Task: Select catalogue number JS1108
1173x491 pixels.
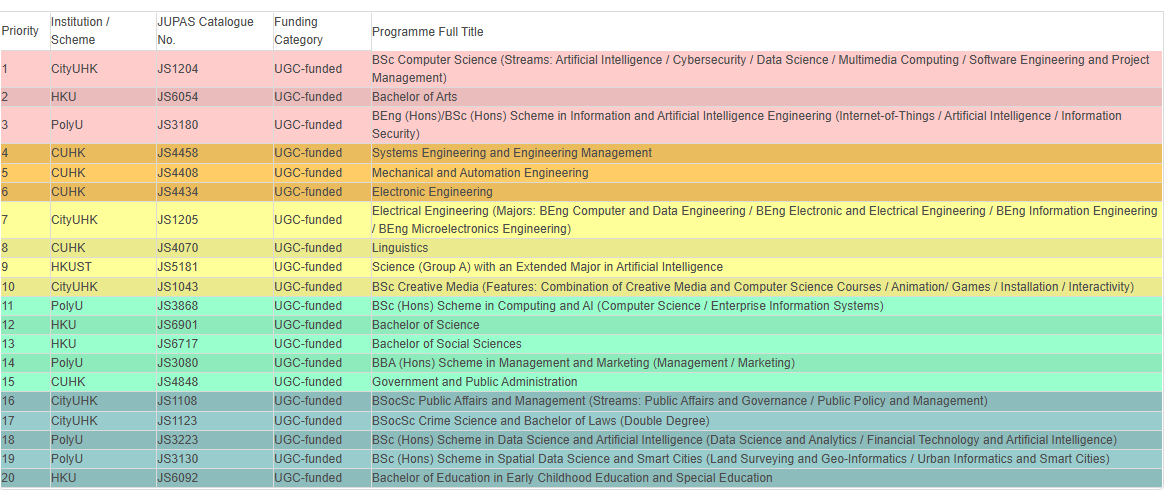Action: click(177, 401)
